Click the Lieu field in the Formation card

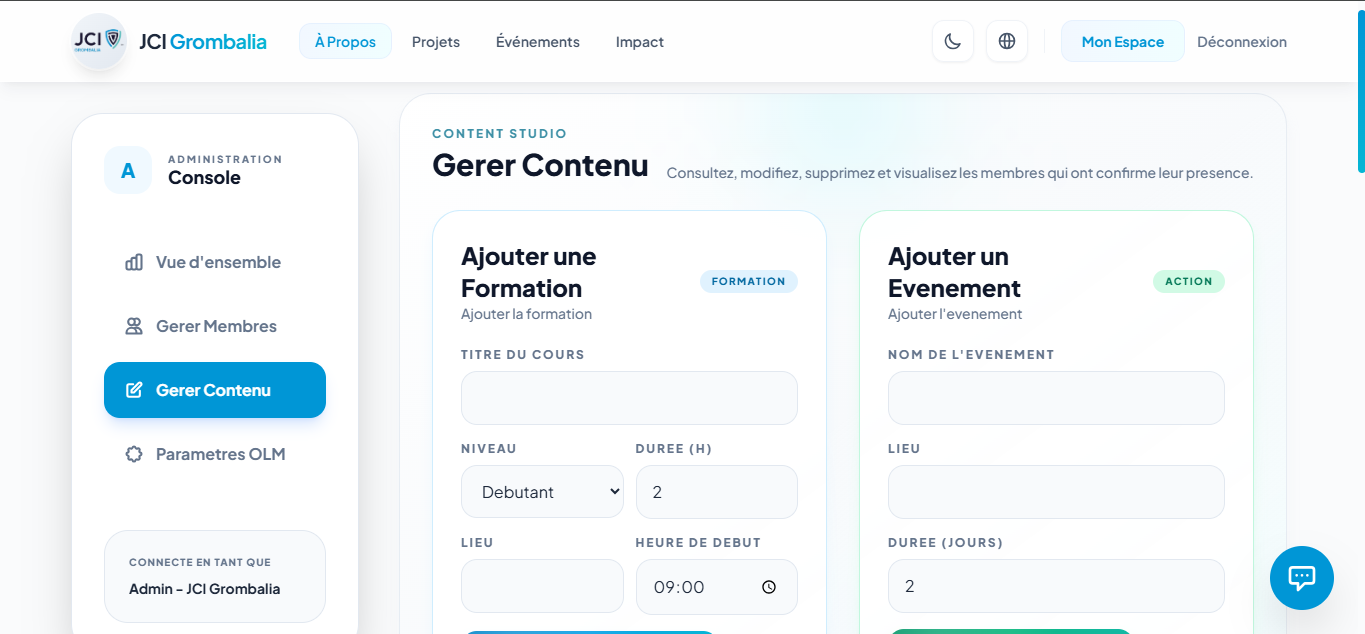pos(542,586)
